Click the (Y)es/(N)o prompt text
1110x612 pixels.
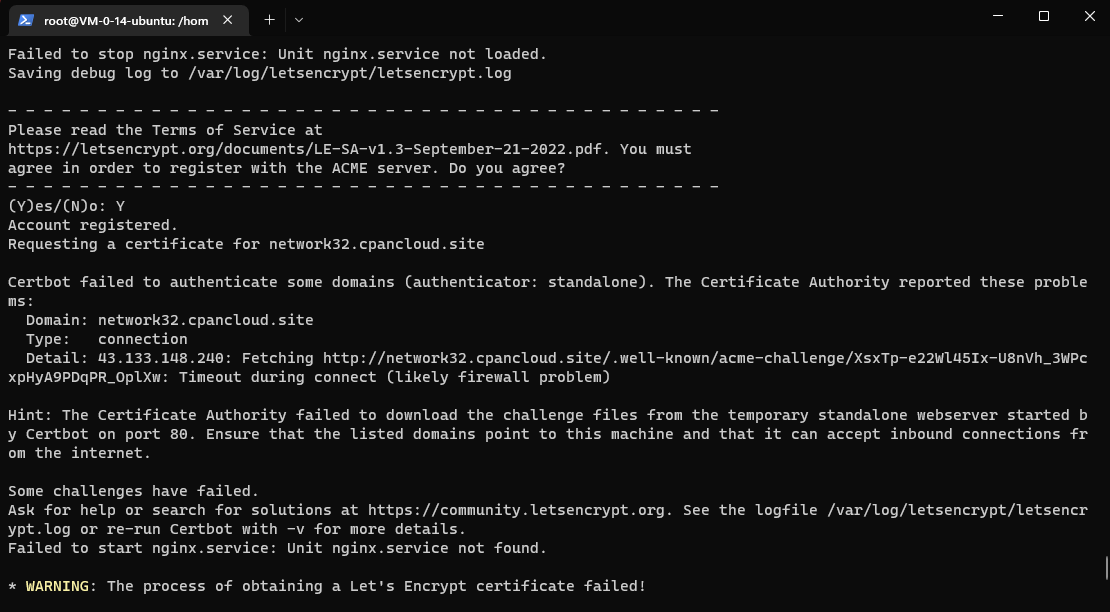pos(60,205)
